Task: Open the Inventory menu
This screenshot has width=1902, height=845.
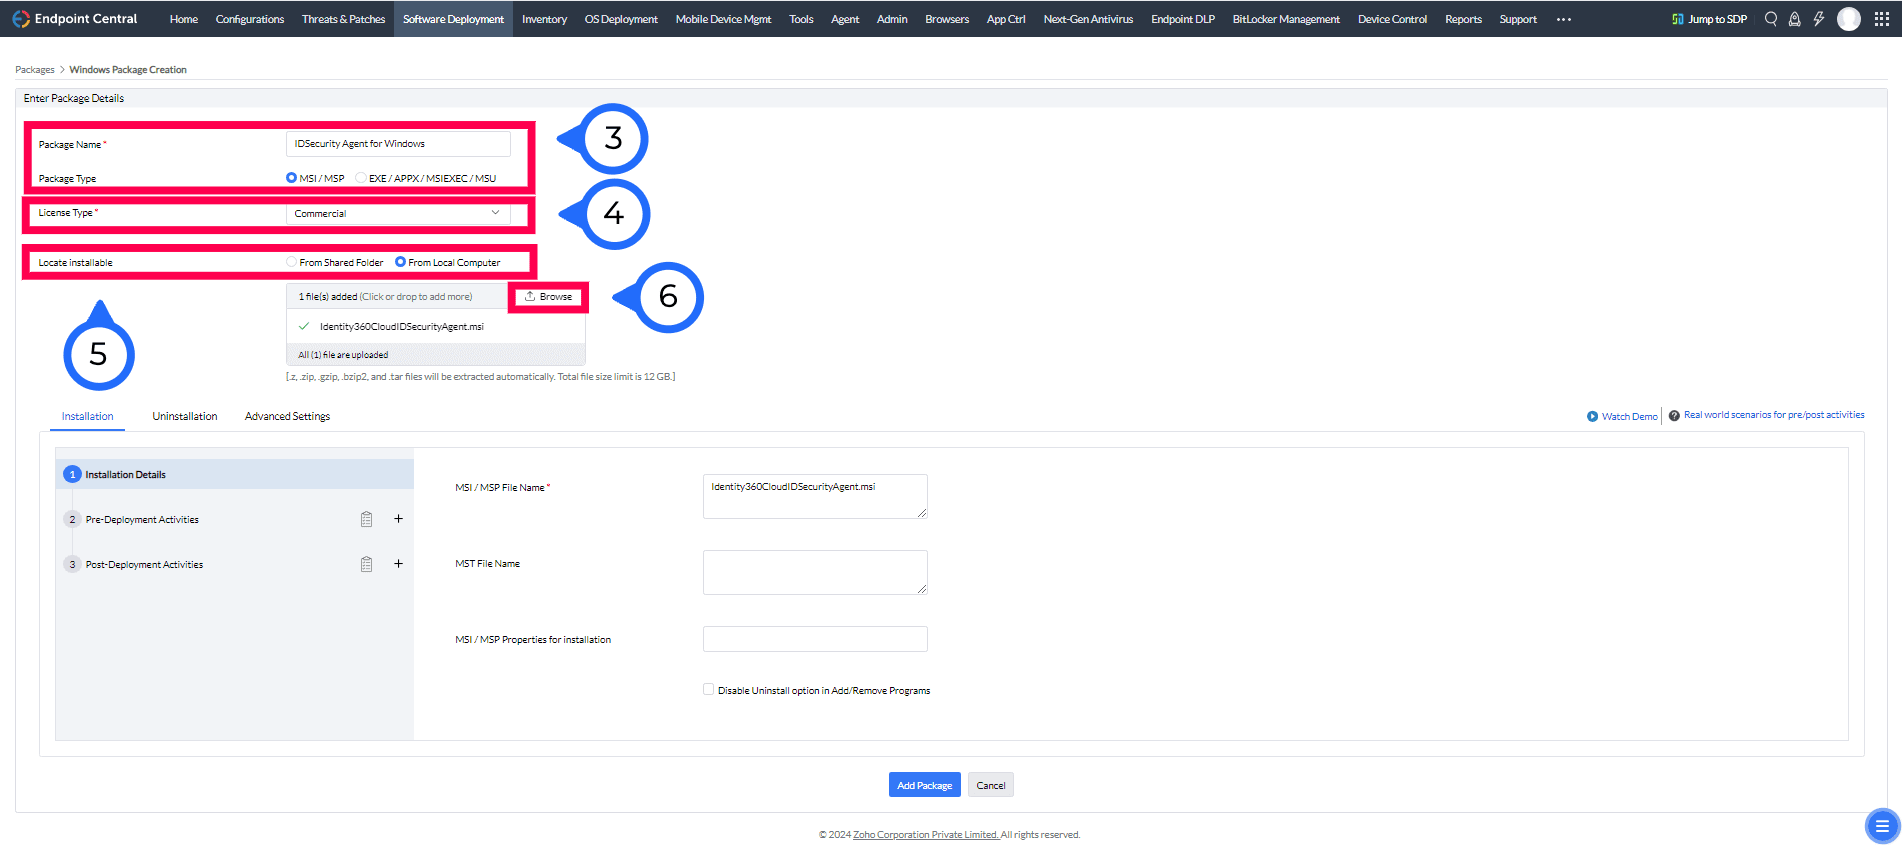Action: pos(544,19)
